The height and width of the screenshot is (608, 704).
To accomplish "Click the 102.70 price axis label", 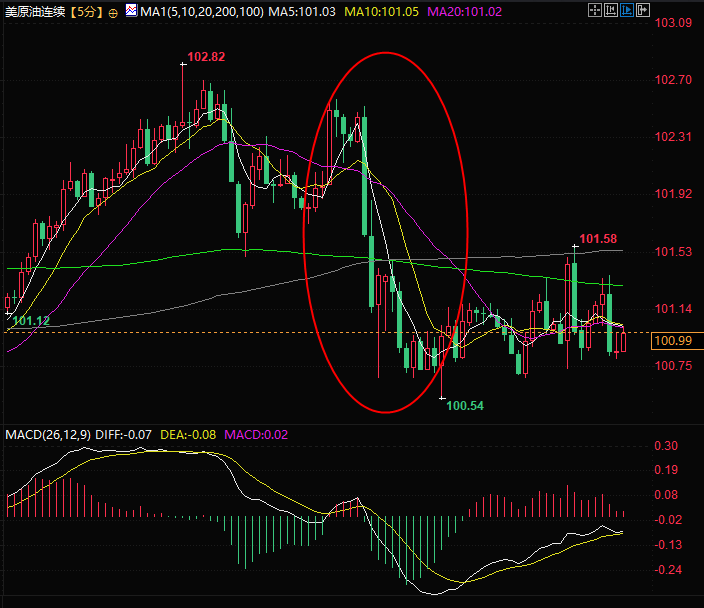I will click(x=673, y=80).
